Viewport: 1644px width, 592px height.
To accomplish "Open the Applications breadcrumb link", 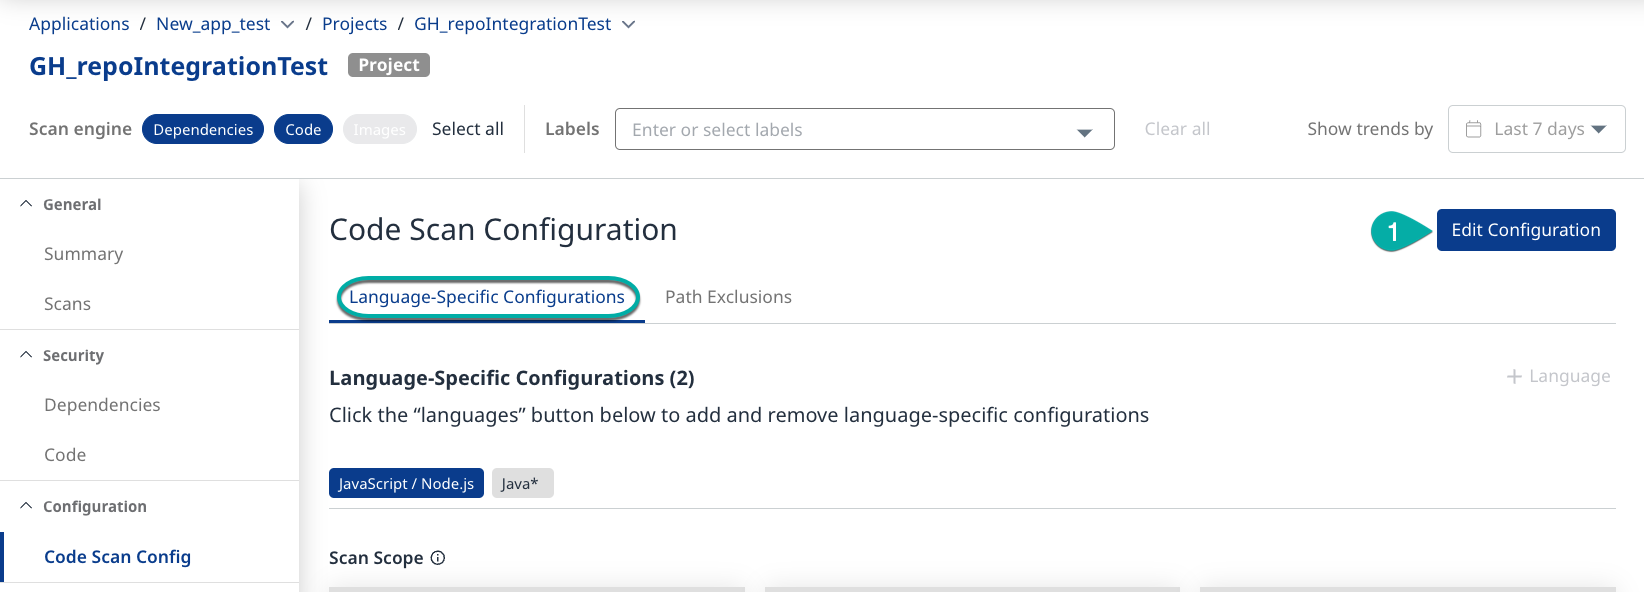I will [x=78, y=23].
